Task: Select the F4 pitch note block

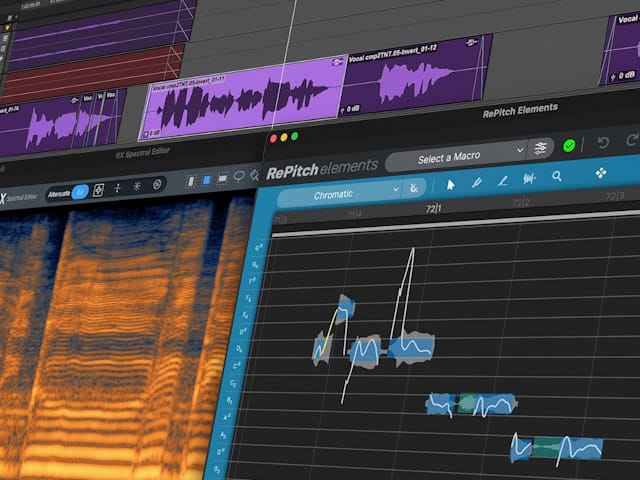Action: tap(347, 308)
